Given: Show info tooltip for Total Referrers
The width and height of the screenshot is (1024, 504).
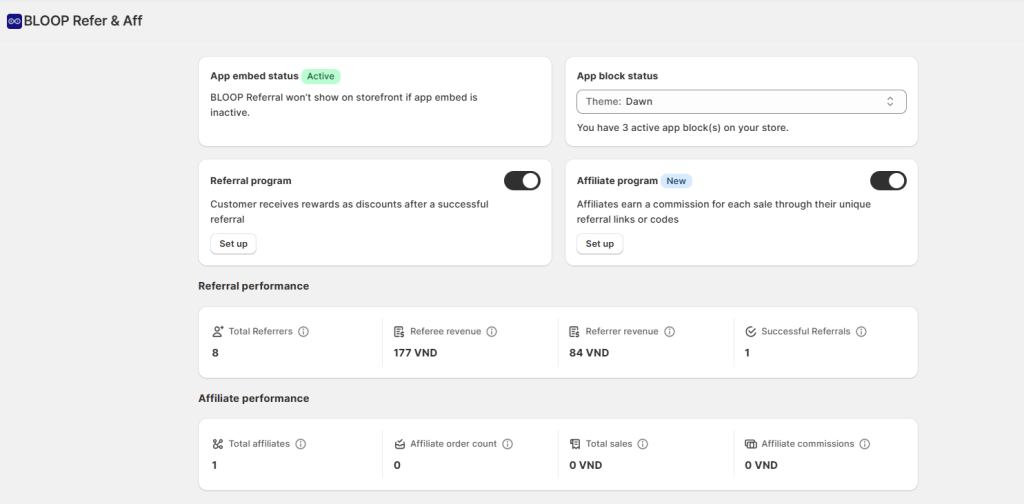Looking at the screenshot, I should pyautogui.click(x=303, y=332).
